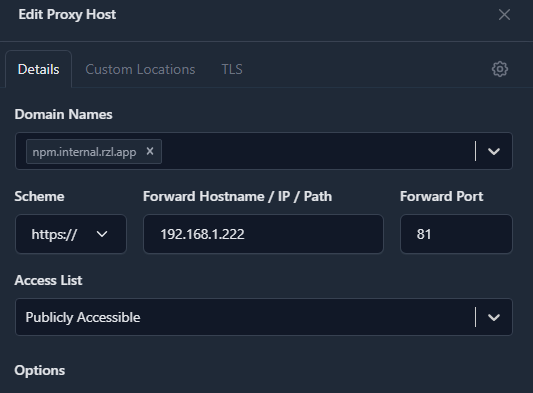This screenshot has width=533, height=393.
Task: Expand the Domain Names dropdown arrow
Action: [x=494, y=151]
